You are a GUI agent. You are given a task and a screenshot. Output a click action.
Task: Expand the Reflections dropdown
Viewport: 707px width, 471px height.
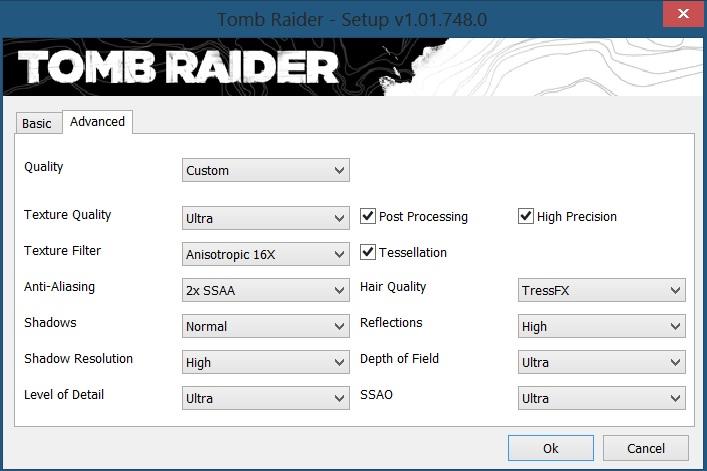coord(601,326)
